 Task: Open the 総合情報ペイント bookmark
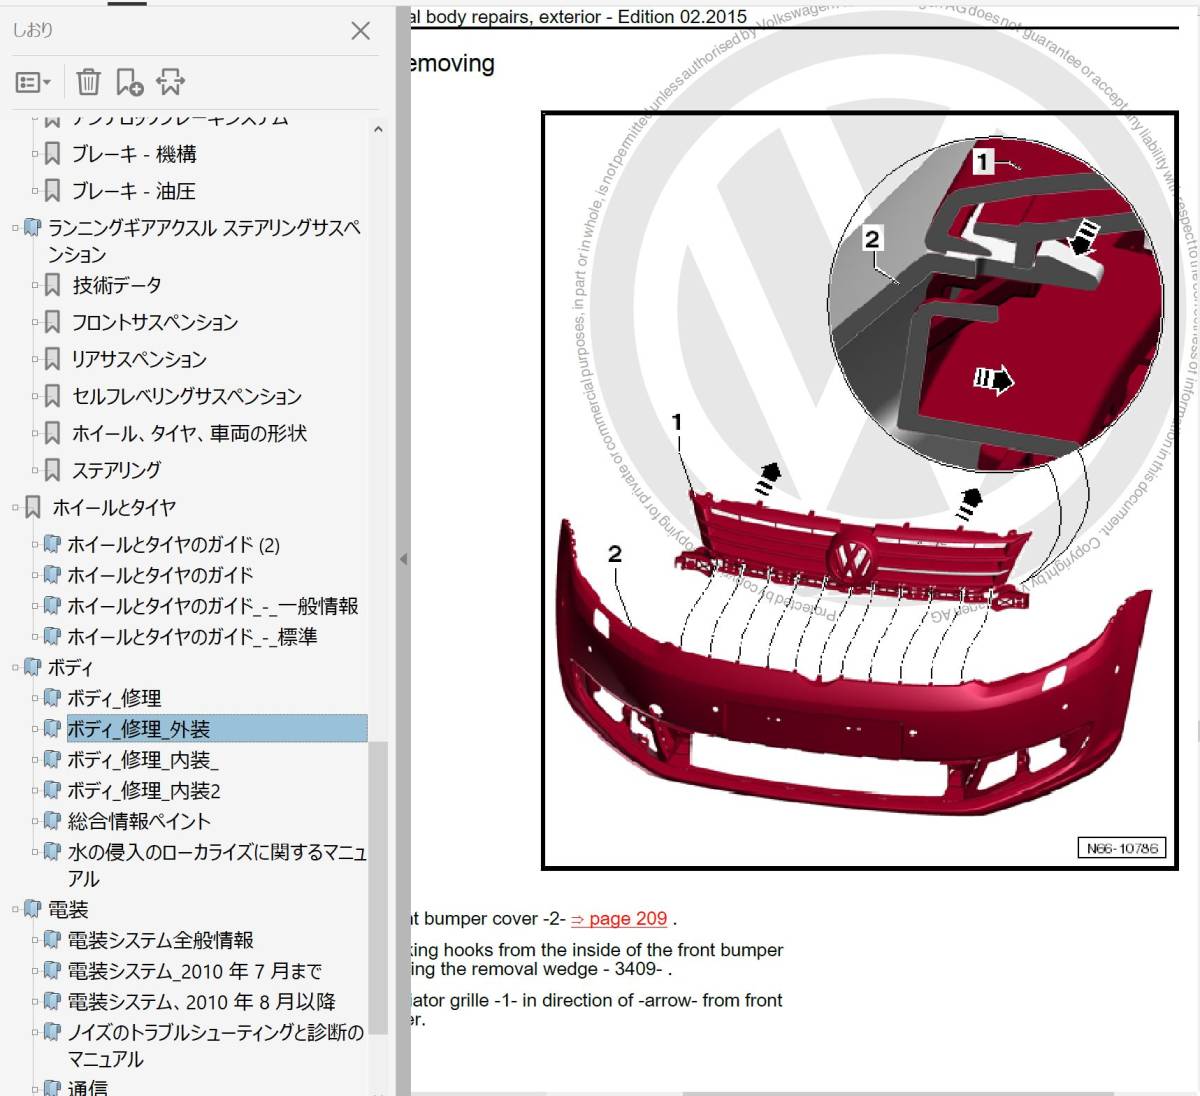(x=139, y=821)
